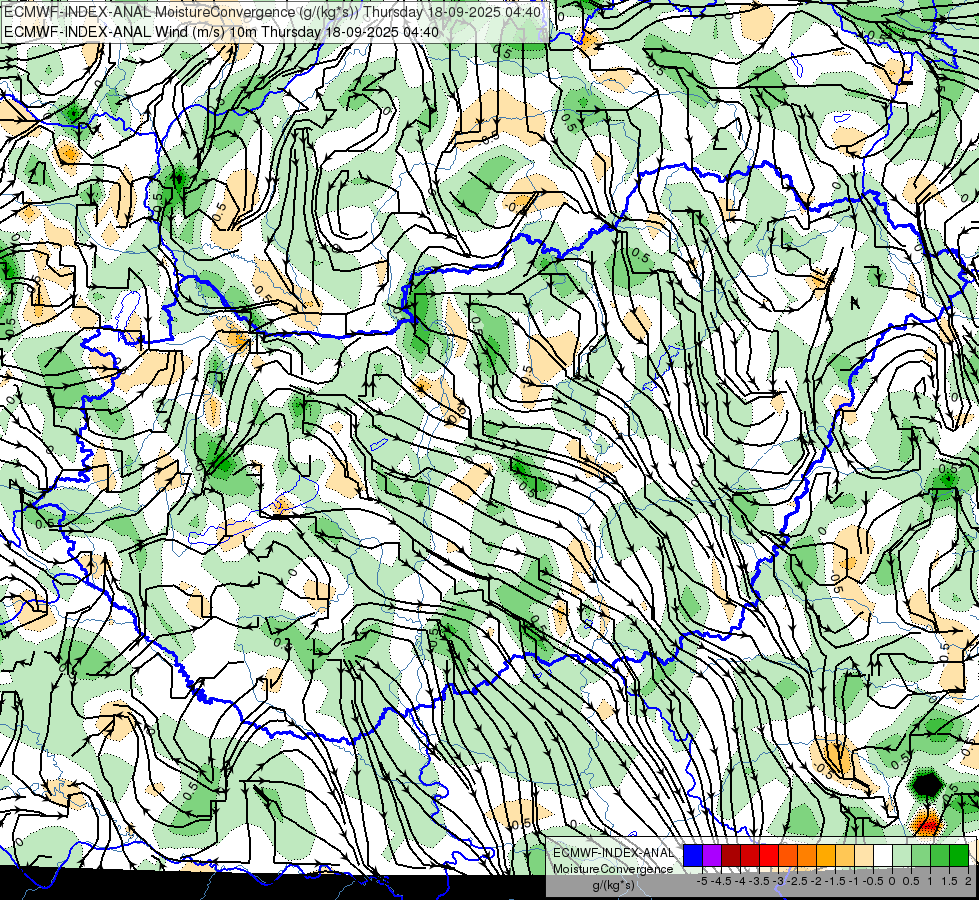Image resolution: width=979 pixels, height=900 pixels.
Task: Click the MoistureConvergence title line at top
Action: coord(272,11)
